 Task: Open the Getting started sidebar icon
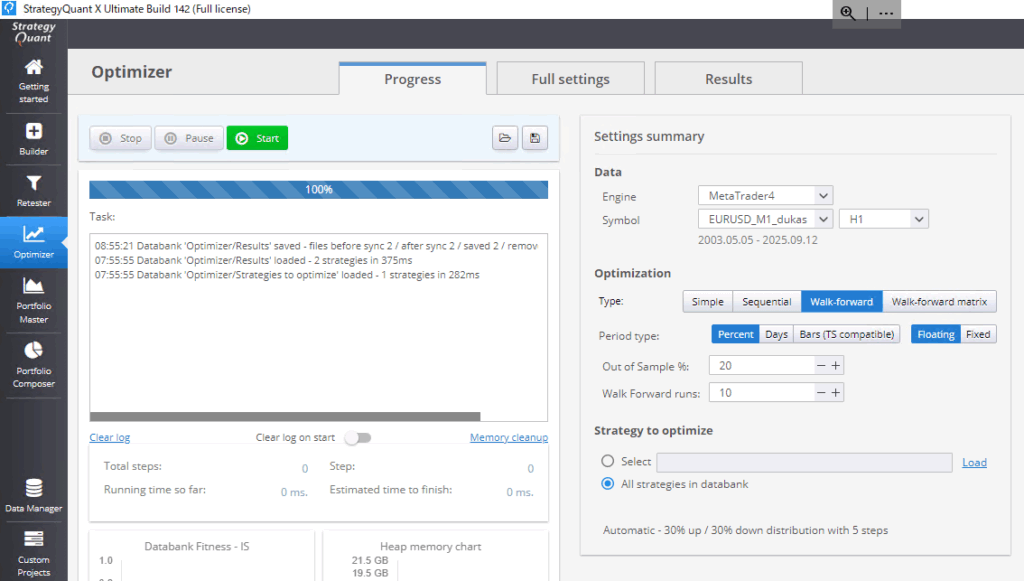[x=33, y=80]
